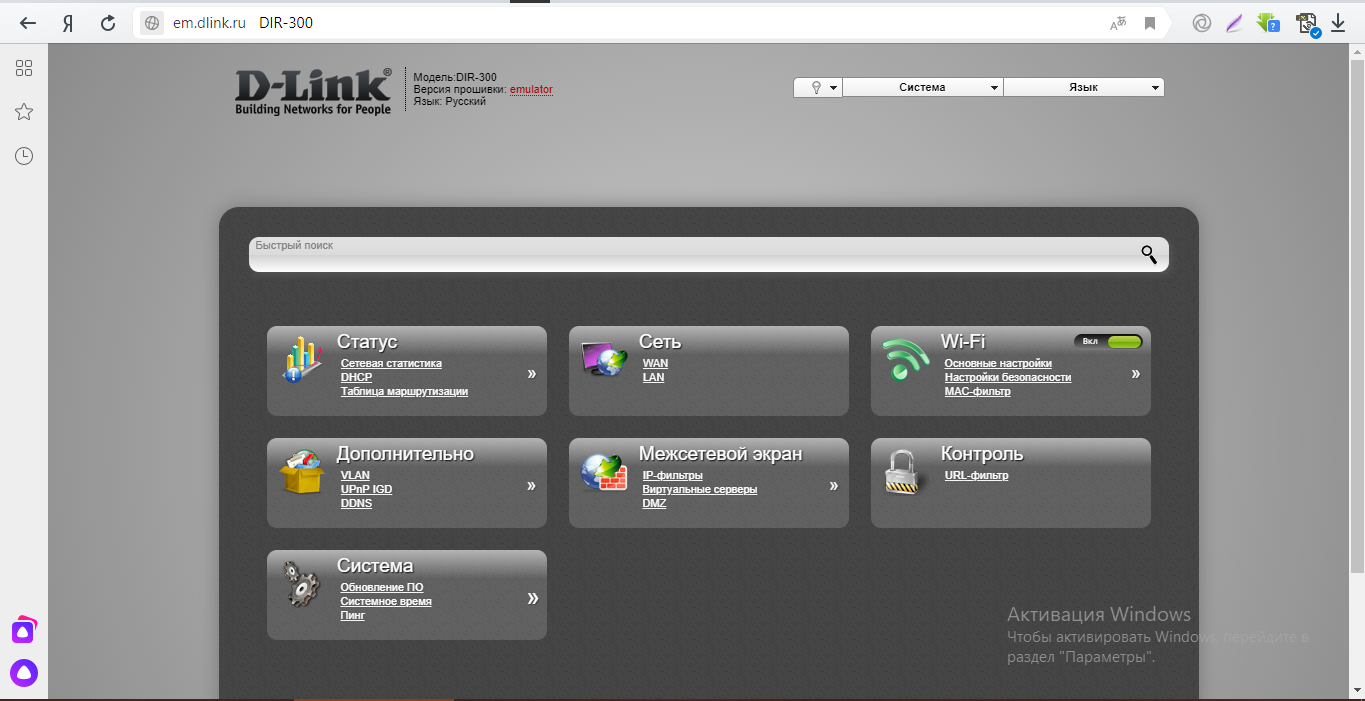This screenshot has width=1365, height=701.
Task: Open the sidebar tableau grid icon
Action: (24, 68)
